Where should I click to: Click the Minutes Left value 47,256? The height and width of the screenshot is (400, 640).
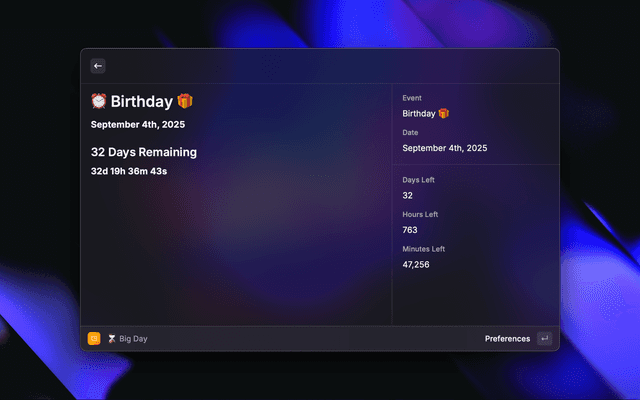(416, 265)
